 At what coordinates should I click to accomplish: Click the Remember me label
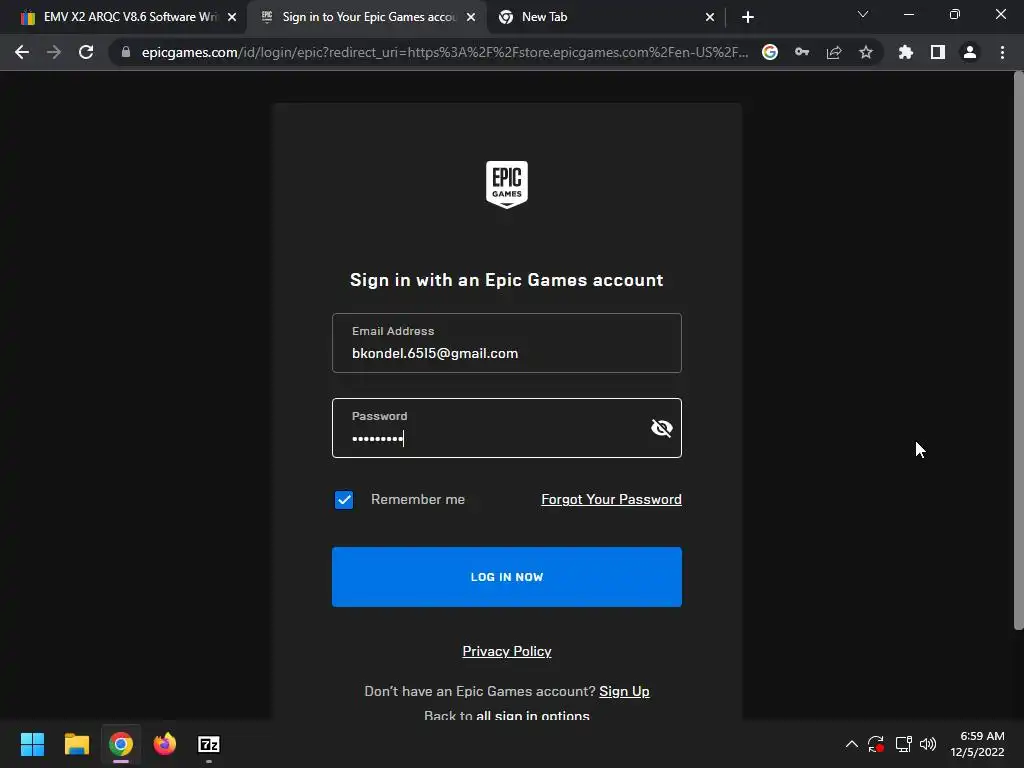418,499
